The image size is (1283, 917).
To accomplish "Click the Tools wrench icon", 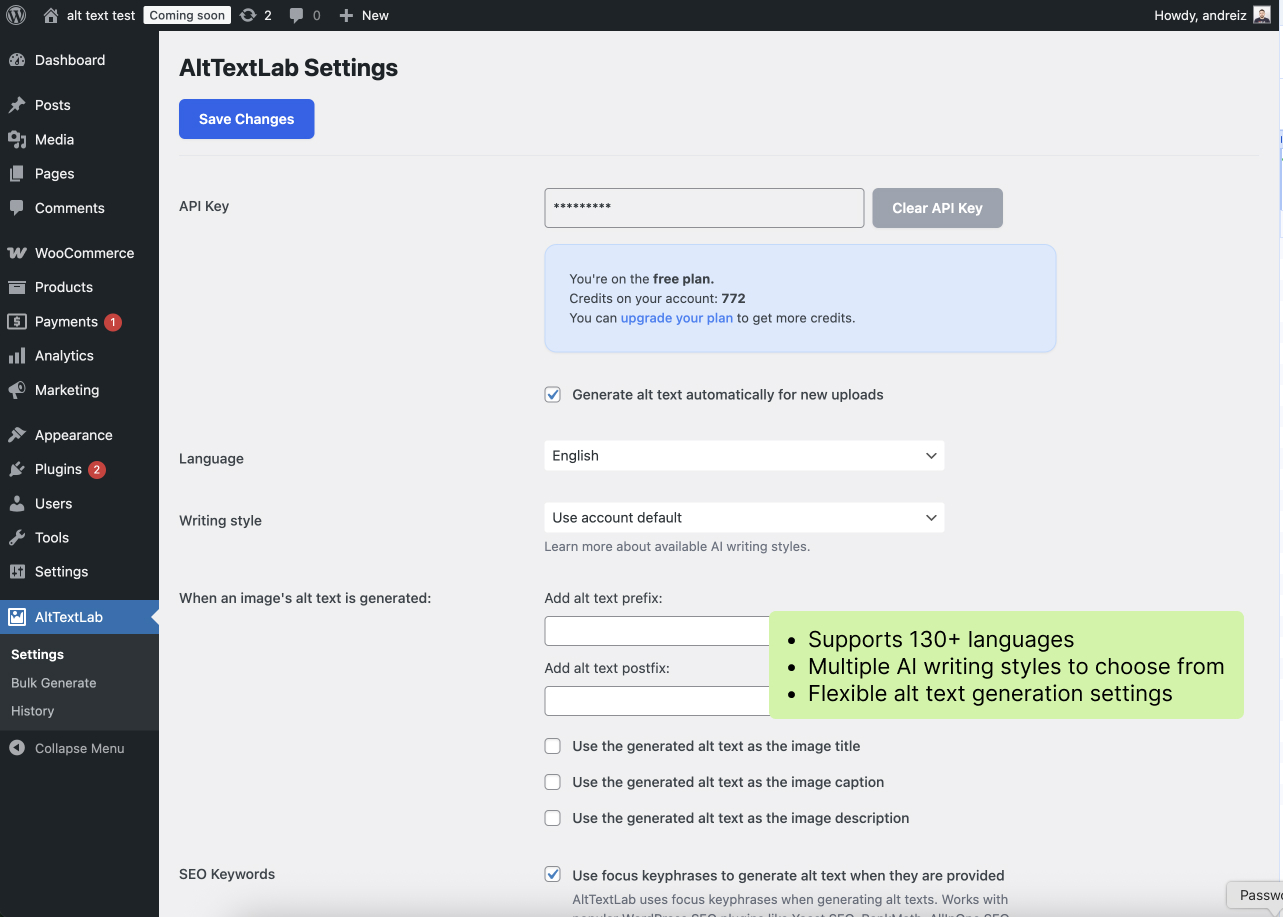I will click(17, 537).
